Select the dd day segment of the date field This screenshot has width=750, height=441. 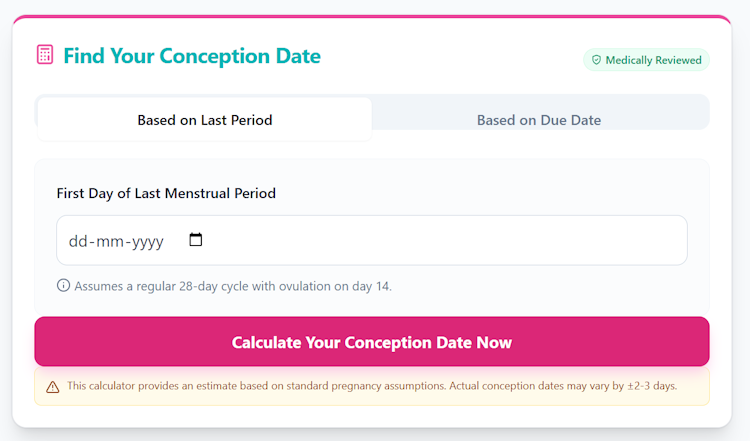coord(79,241)
